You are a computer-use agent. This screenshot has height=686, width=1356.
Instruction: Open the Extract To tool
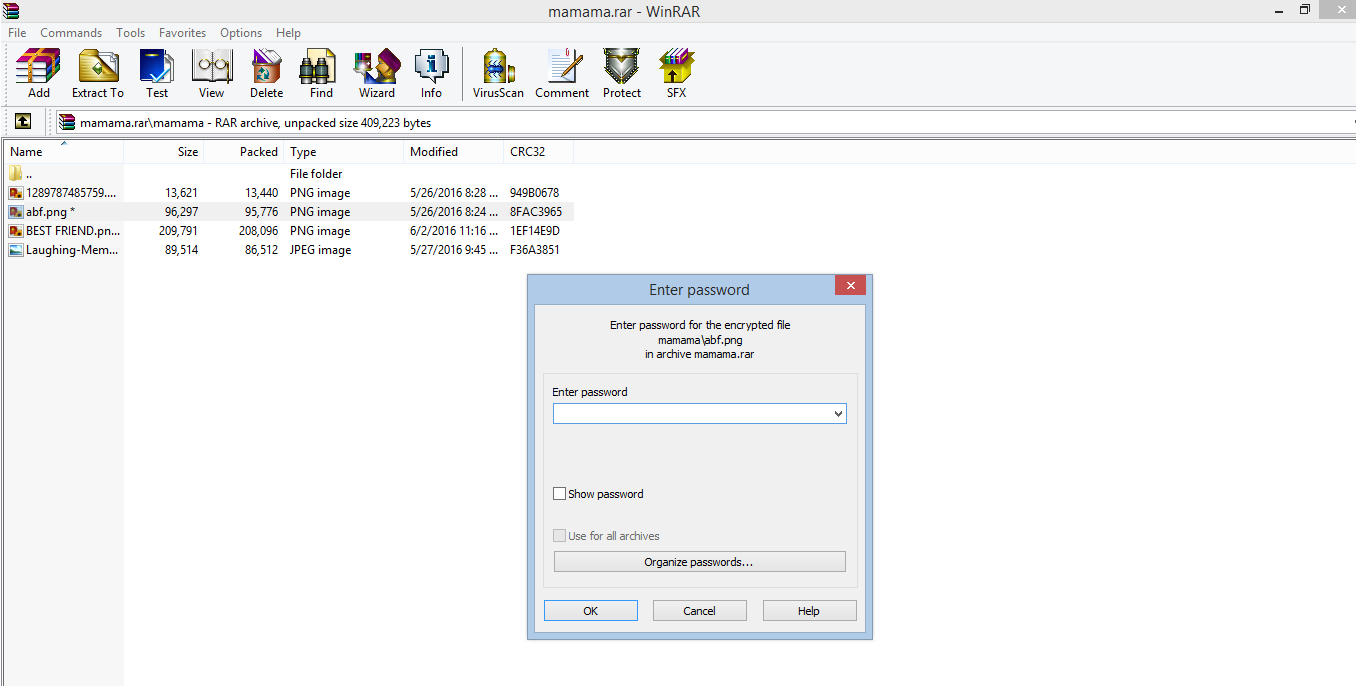pyautogui.click(x=98, y=73)
